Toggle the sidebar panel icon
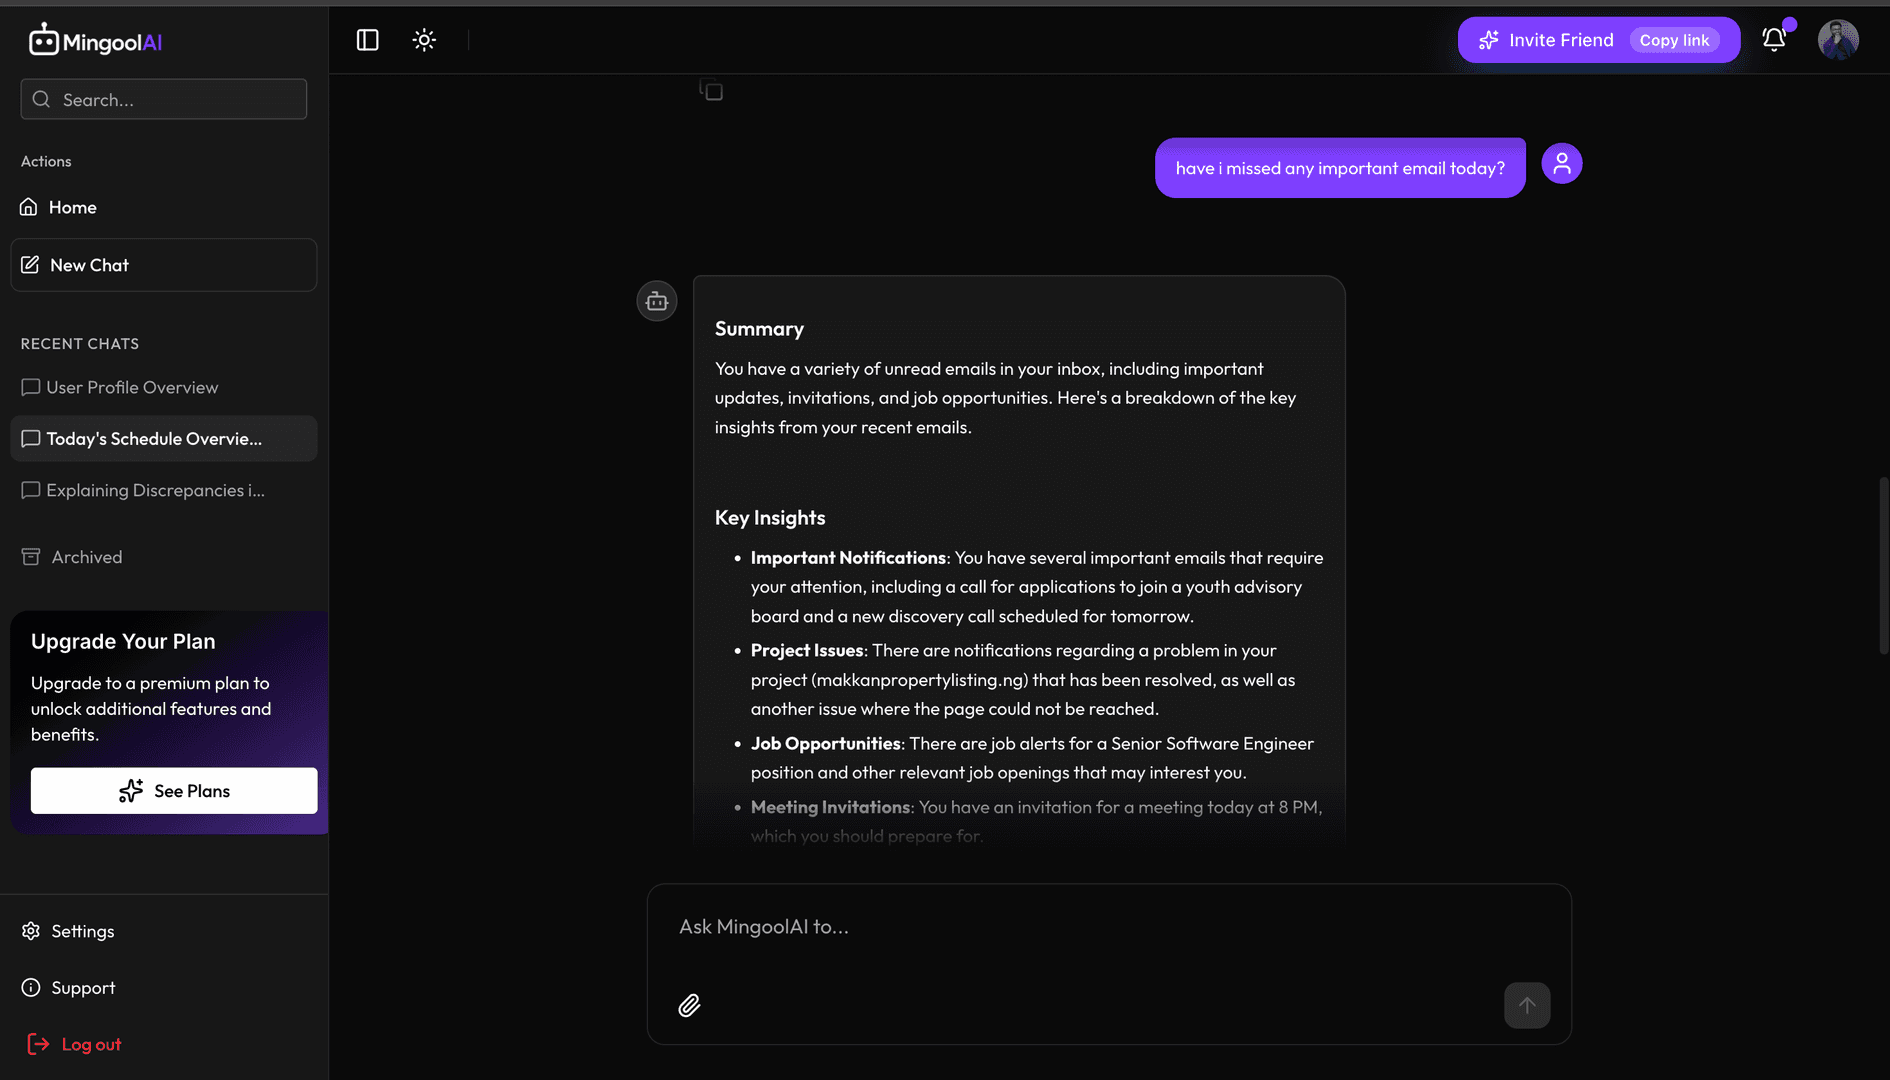This screenshot has width=1890, height=1080. click(x=367, y=40)
